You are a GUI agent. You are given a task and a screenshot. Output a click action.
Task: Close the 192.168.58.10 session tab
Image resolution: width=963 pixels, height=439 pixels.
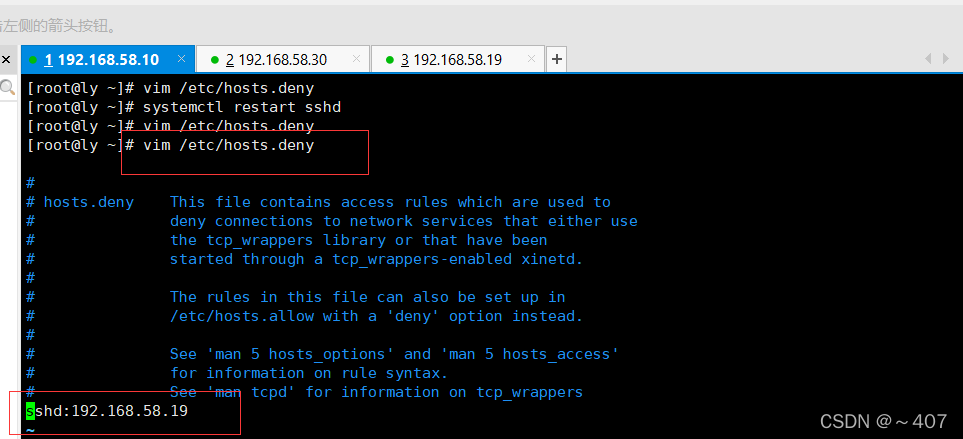tap(181, 59)
